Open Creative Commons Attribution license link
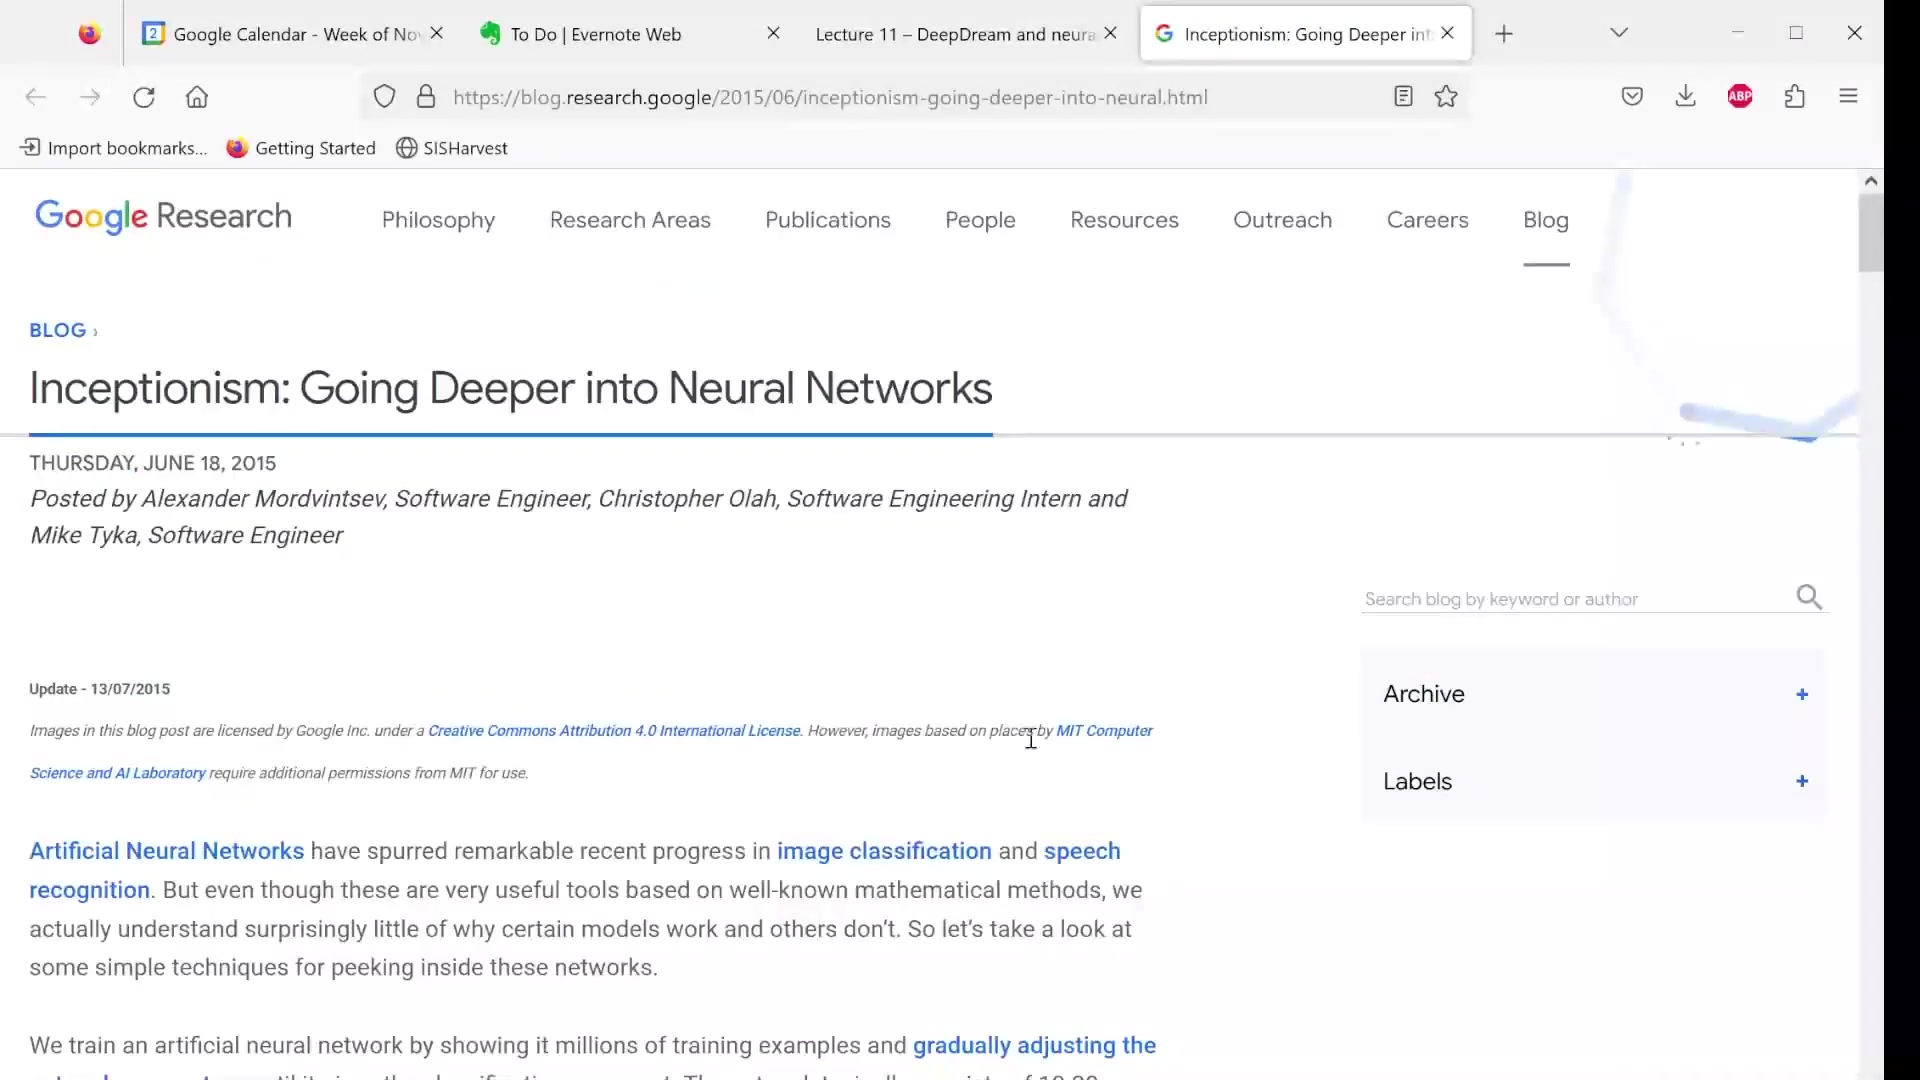This screenshot has height=1080, width=1920. tap(614, 731)
